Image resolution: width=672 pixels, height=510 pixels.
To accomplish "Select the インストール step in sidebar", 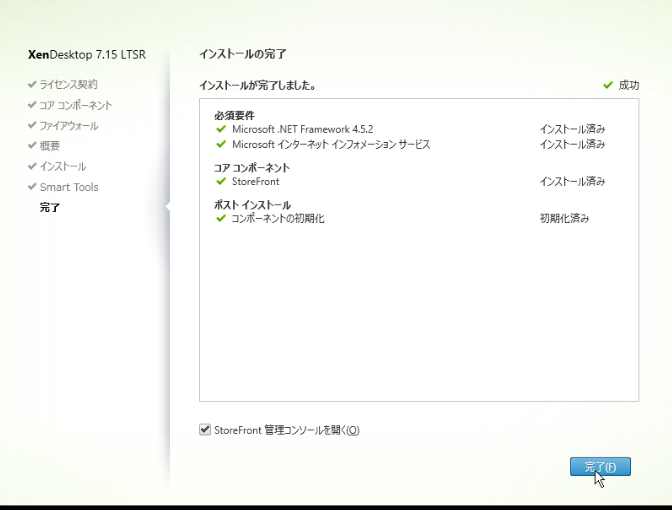I will [63, 166].
